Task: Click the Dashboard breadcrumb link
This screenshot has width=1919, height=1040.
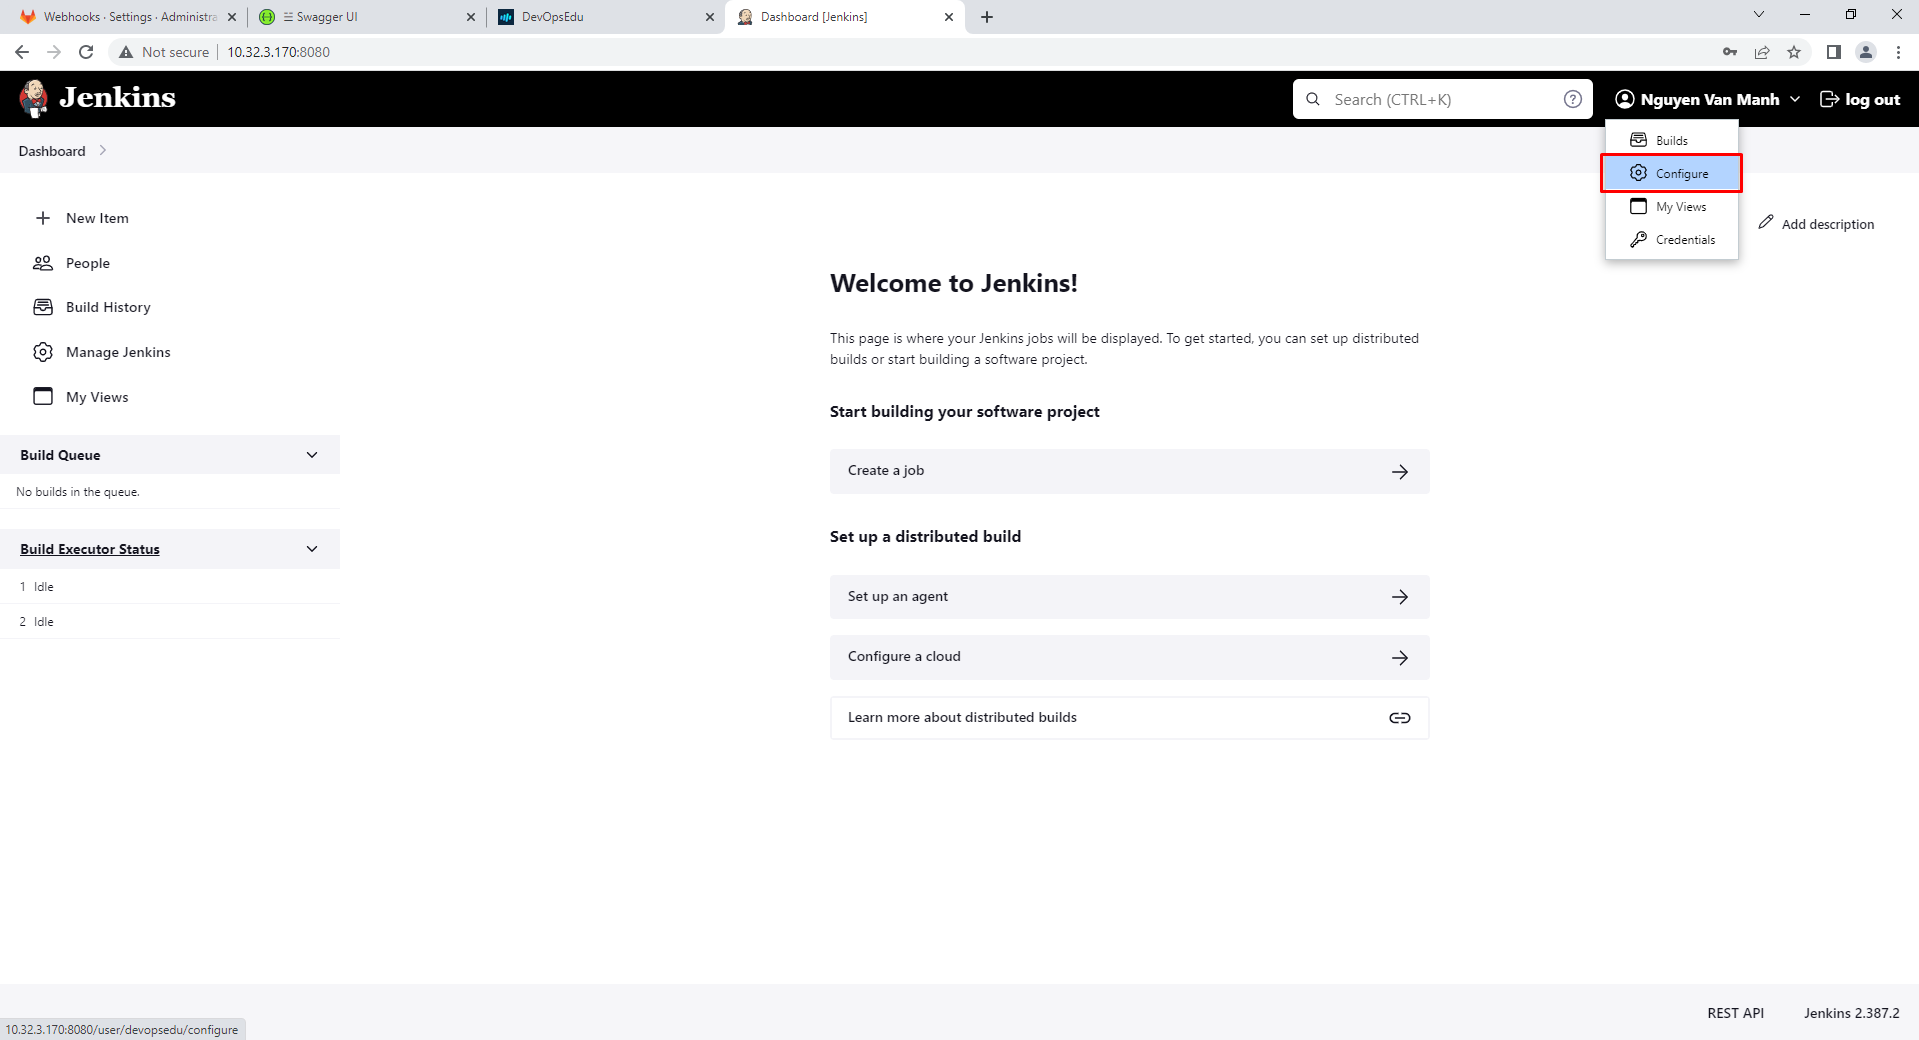Action: [52, 151]
